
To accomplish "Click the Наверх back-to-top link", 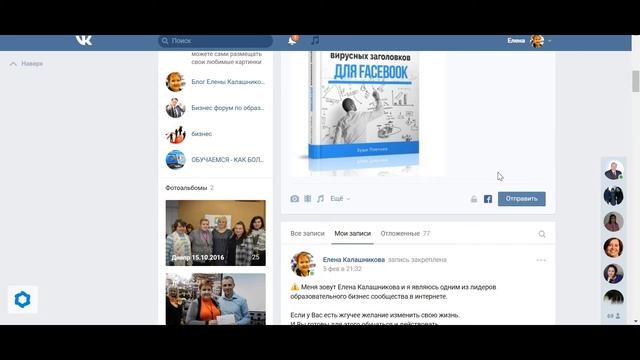I will (x=27, y=64).
